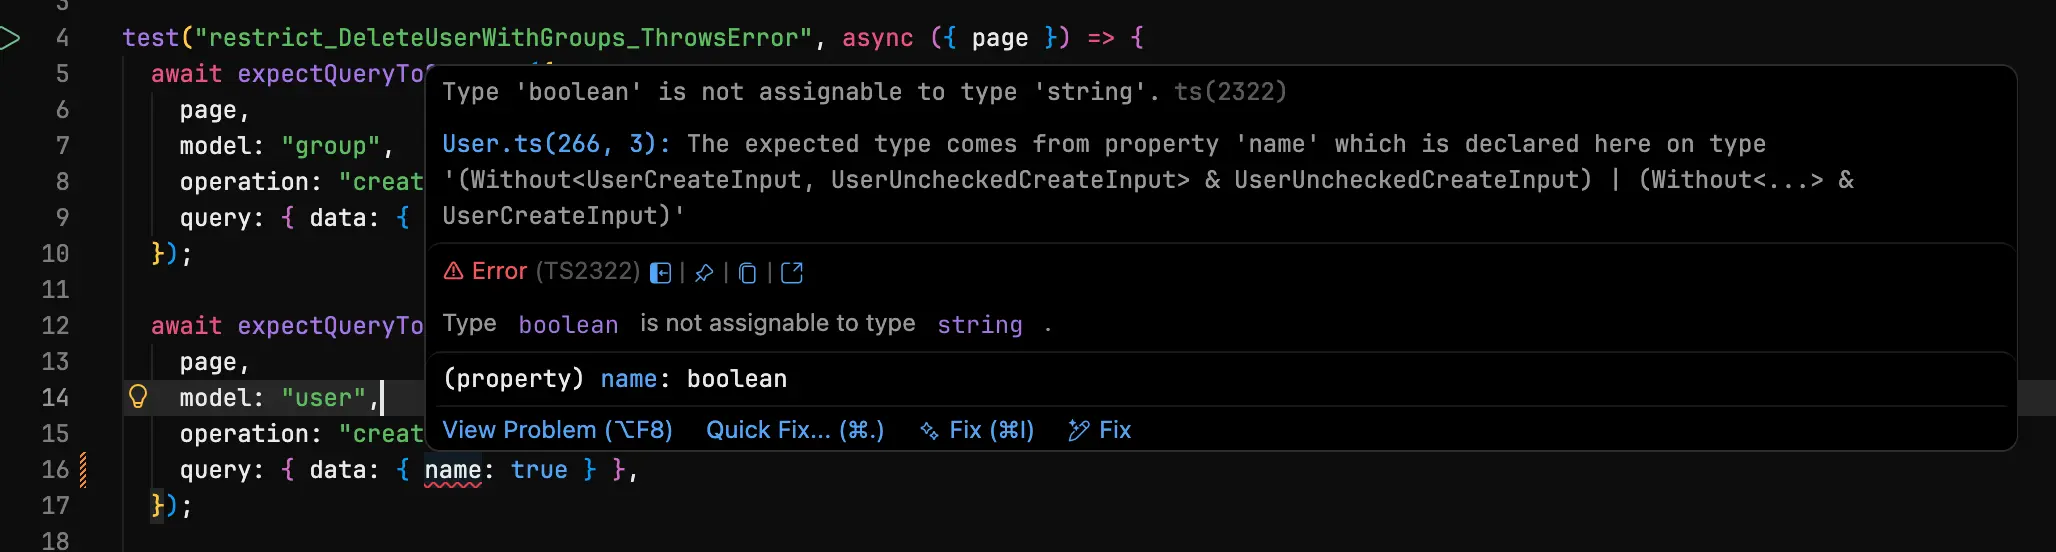Click the "group" model string on line 7
This screenshot has height=552, width=2056.
pos(331,146)
